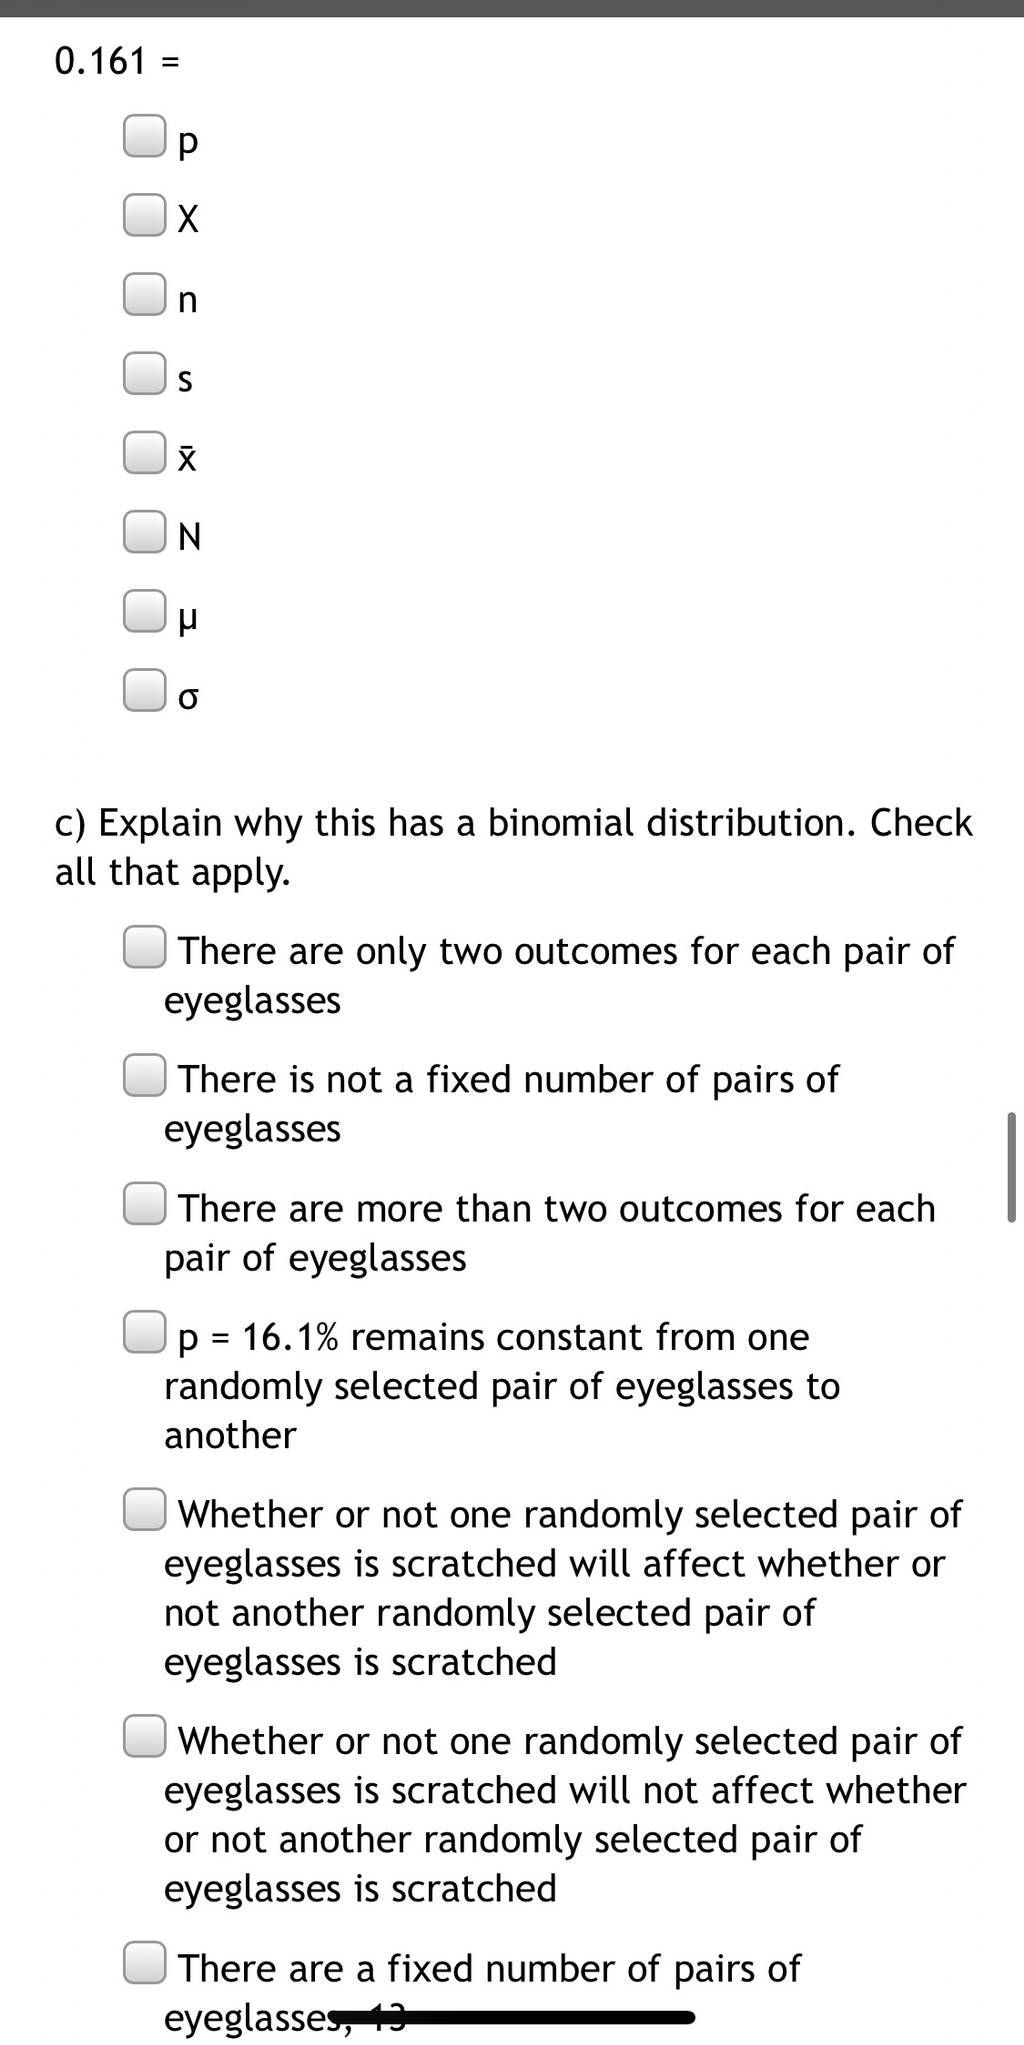Check the sigma (σ) option checkbox

(x=144, y=690)
